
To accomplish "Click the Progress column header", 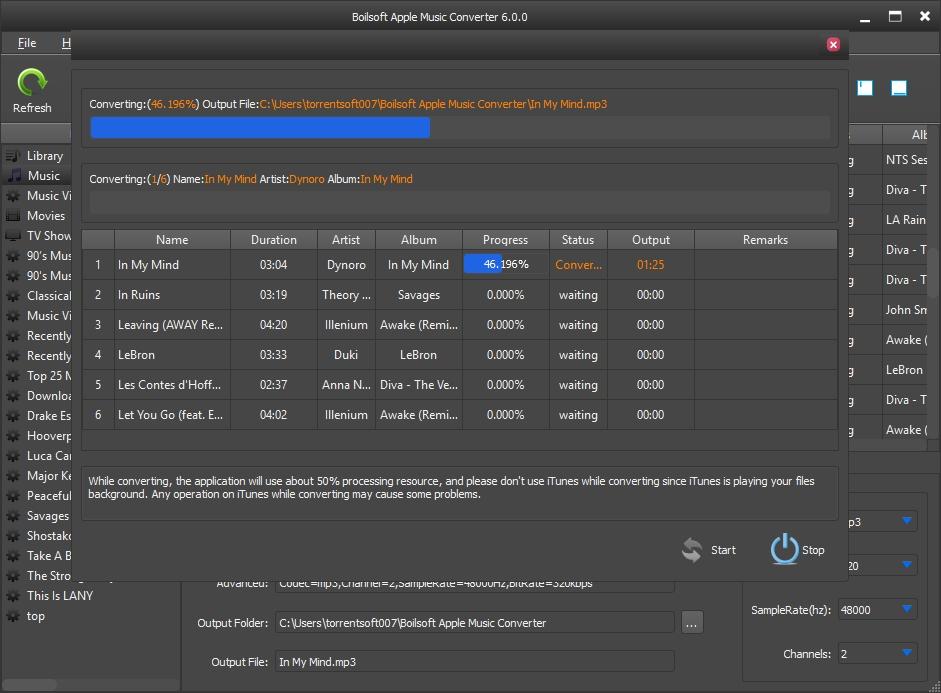I will 505,239.
